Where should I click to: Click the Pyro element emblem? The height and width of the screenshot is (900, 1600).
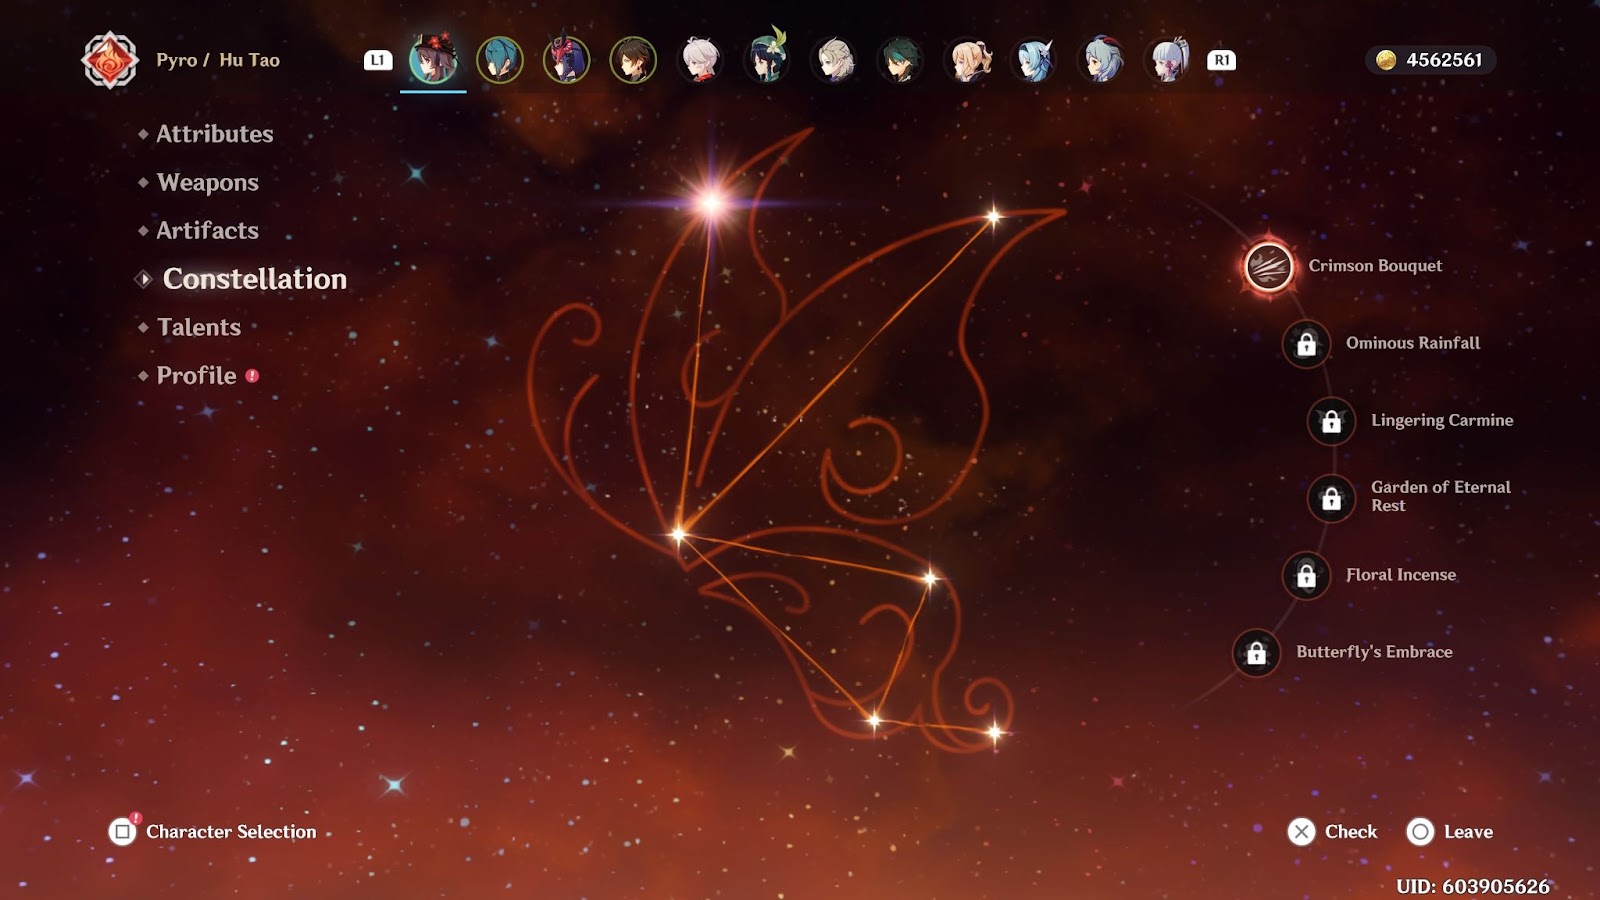coord(109,60)
